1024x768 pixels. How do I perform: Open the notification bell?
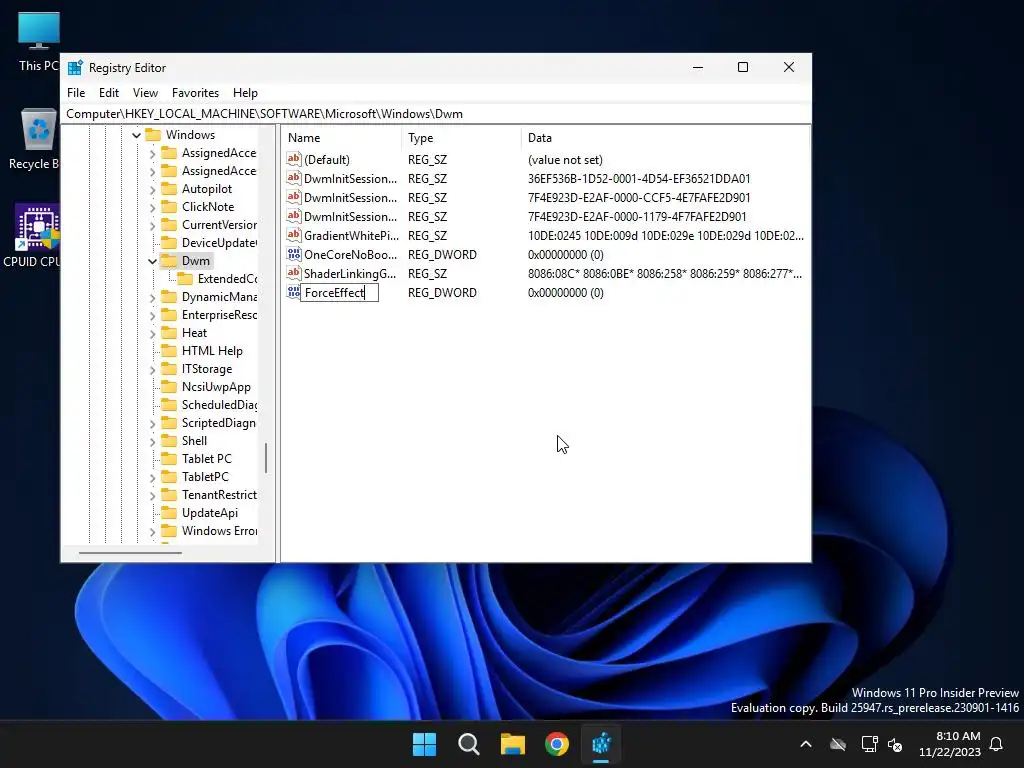[997, 744]
